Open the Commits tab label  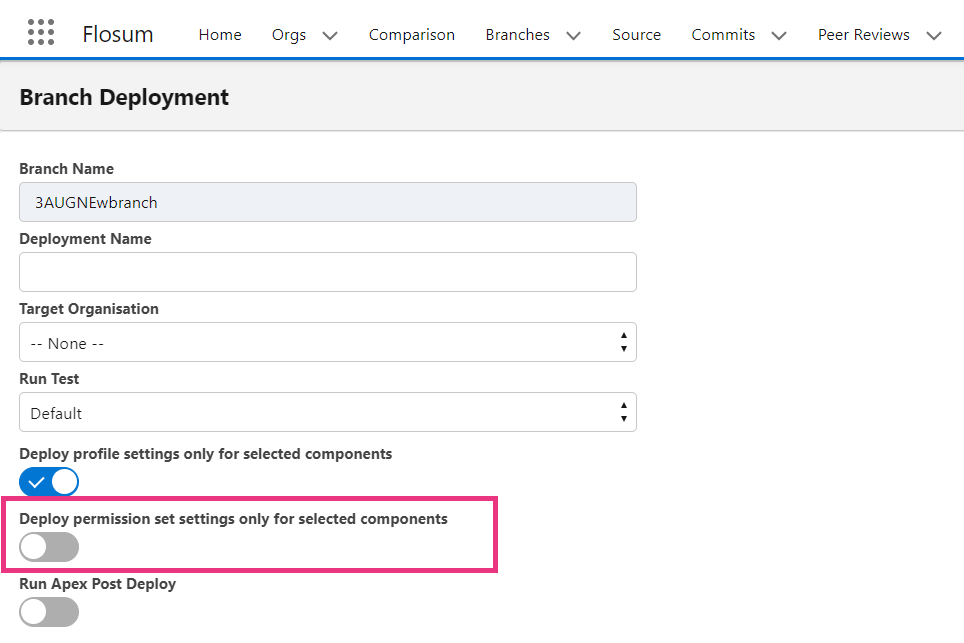tap(723, 34)
